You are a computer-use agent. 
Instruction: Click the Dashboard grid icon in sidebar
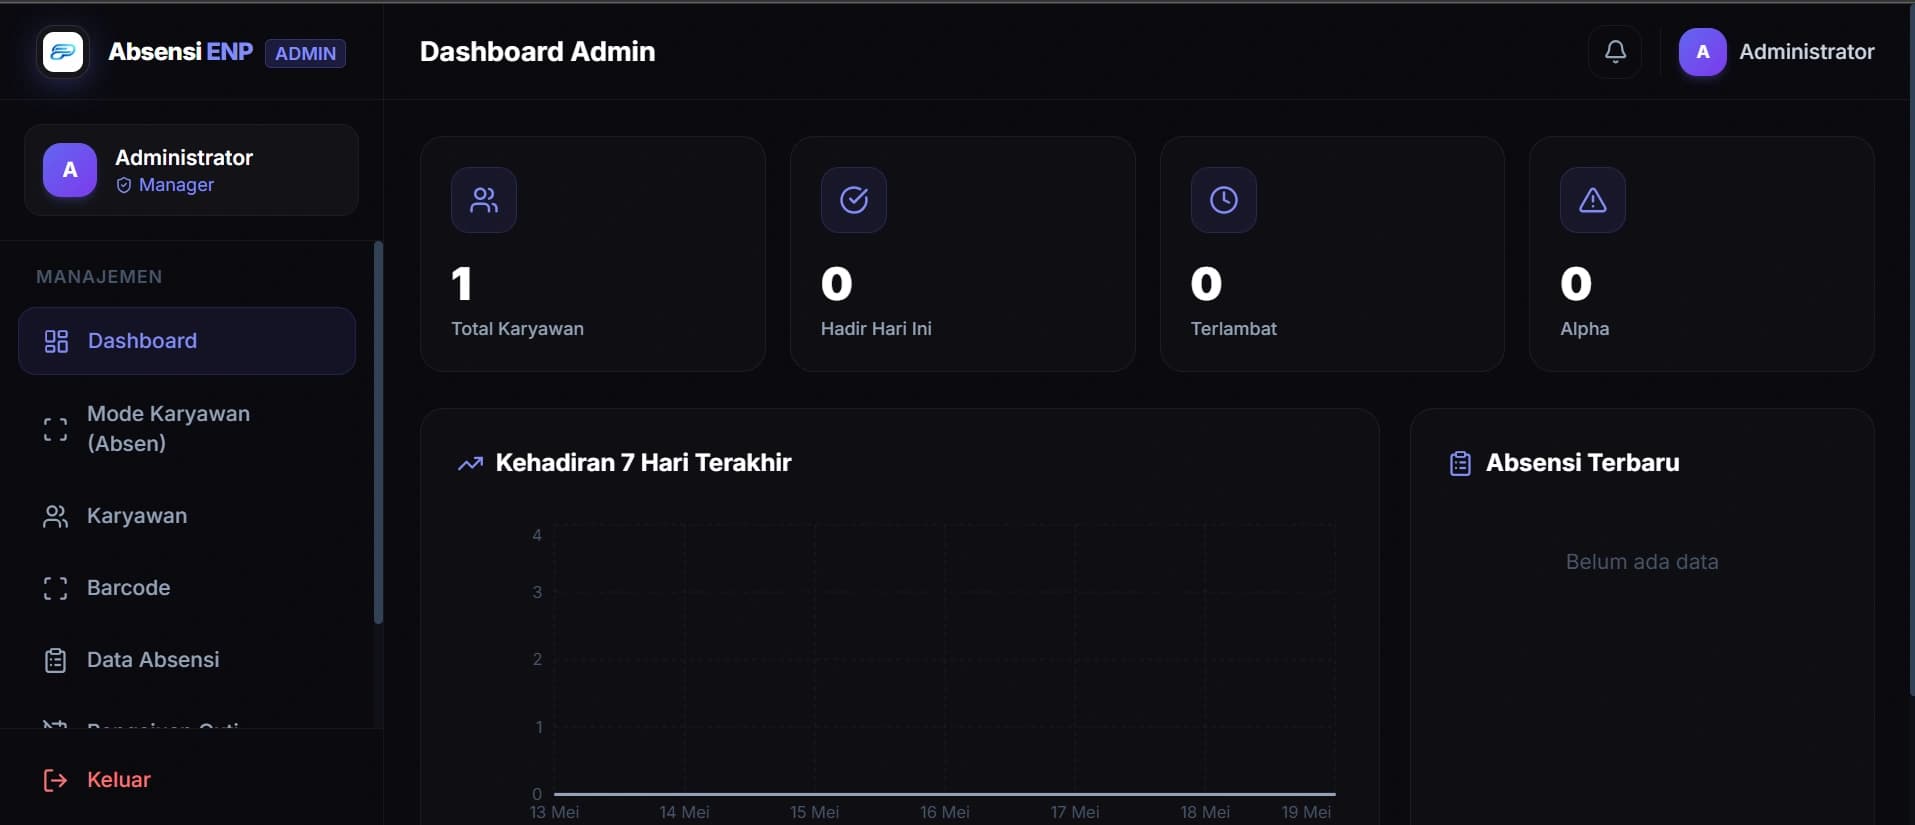click(56, 341)
